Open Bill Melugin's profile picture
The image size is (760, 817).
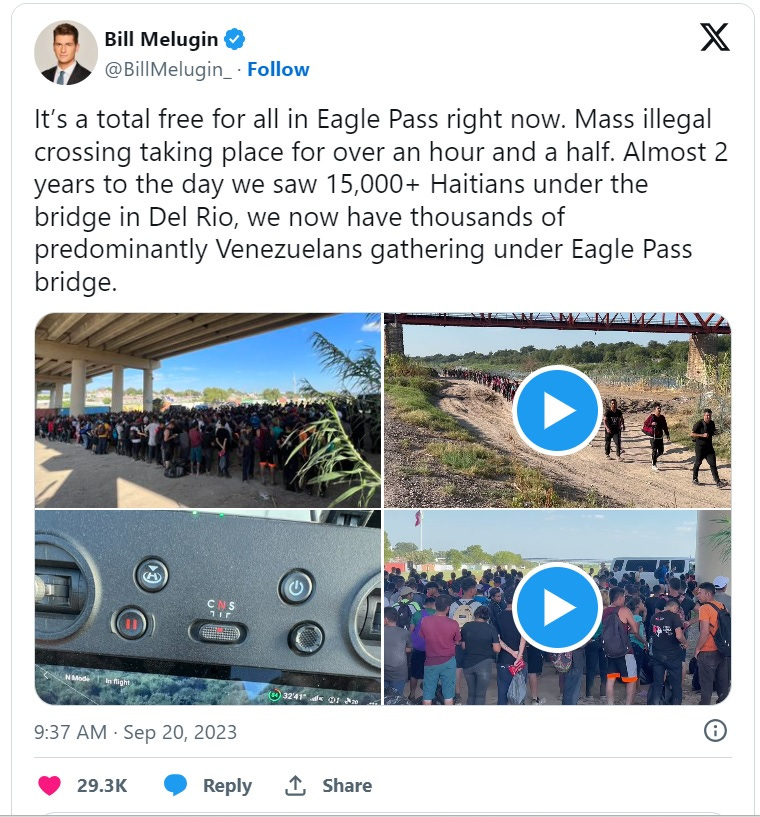tap(66, 53)
